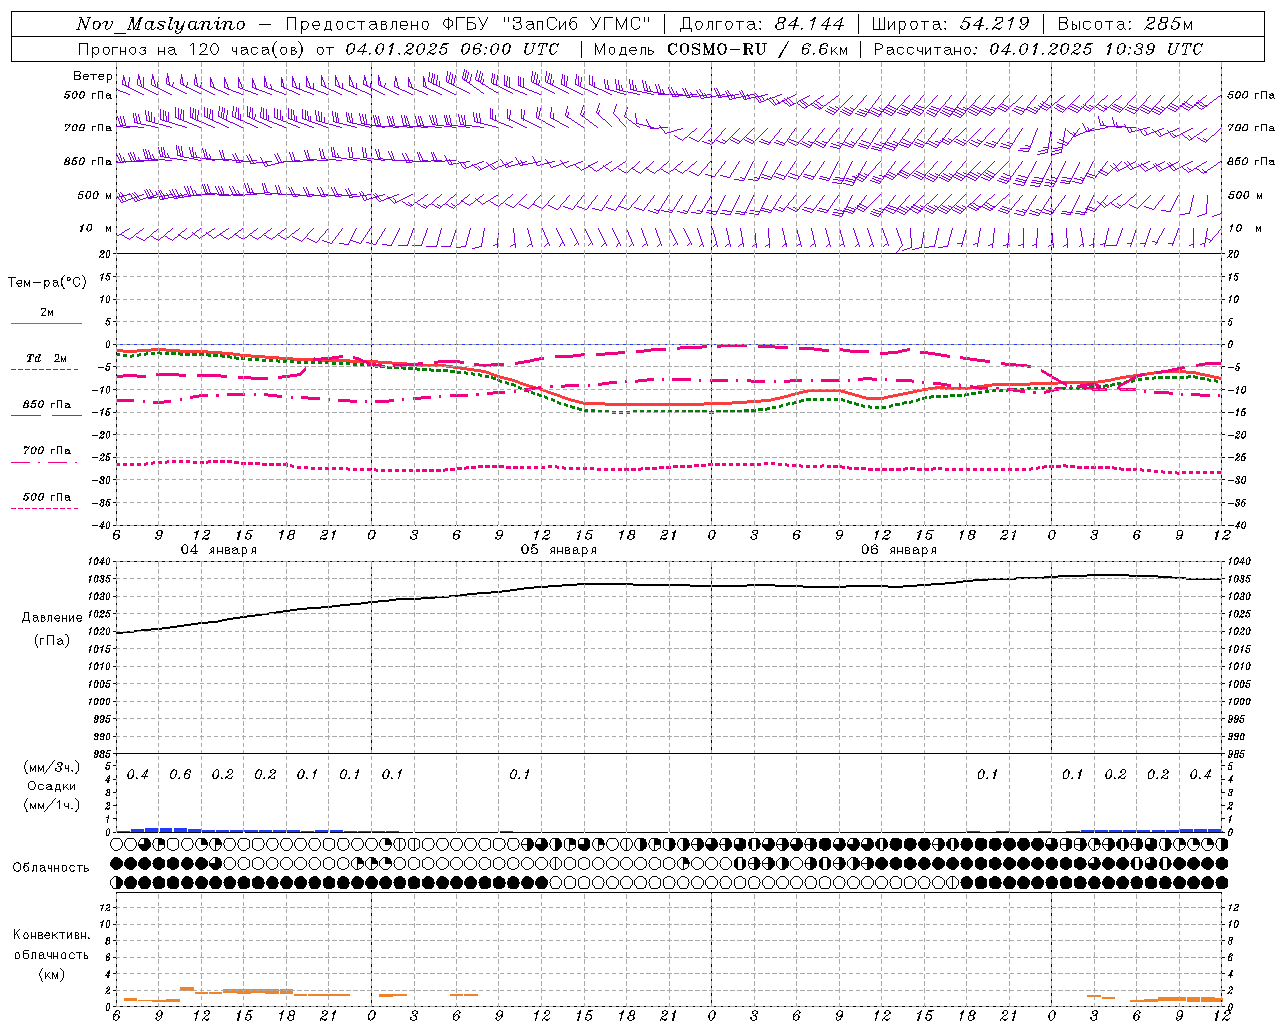Click Рассчитано: 04.01.2025 10:39 UTC timestamp
Screen dimensions: 1280x1024
(1038, 49)
